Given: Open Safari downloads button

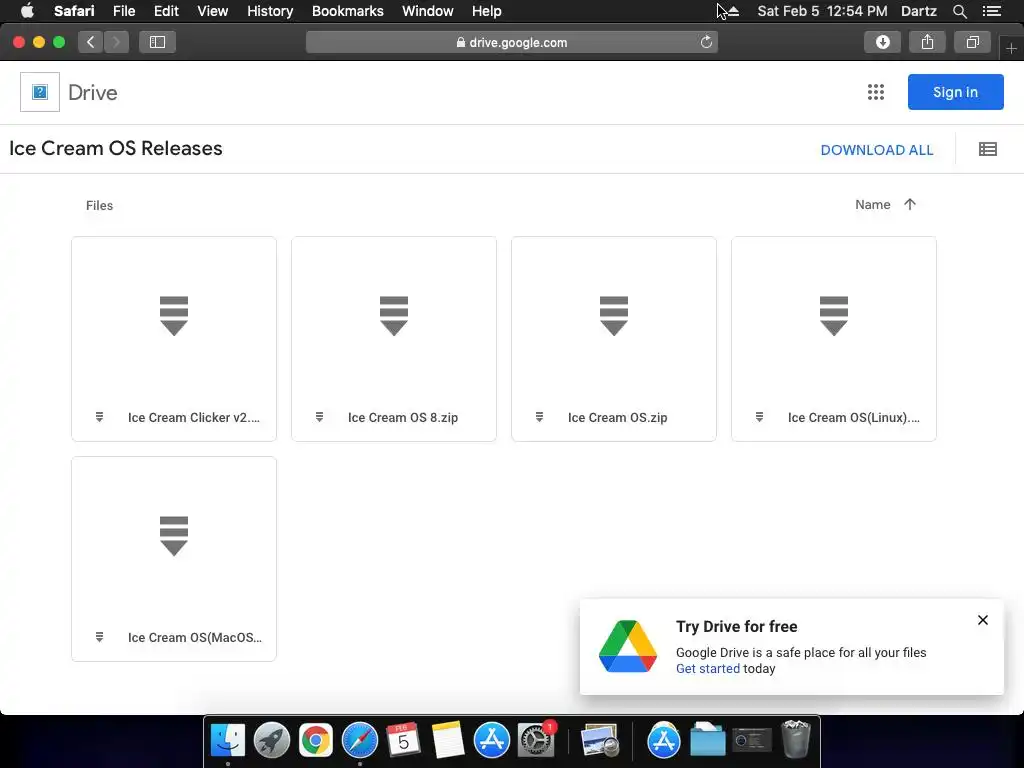Looking at the screenshot, I should (882, 42).
